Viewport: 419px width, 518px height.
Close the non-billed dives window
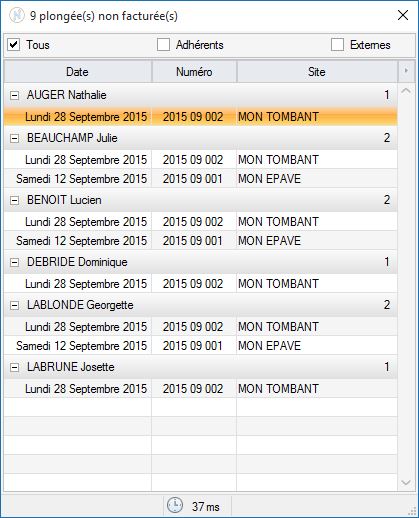tap(403, 15)
